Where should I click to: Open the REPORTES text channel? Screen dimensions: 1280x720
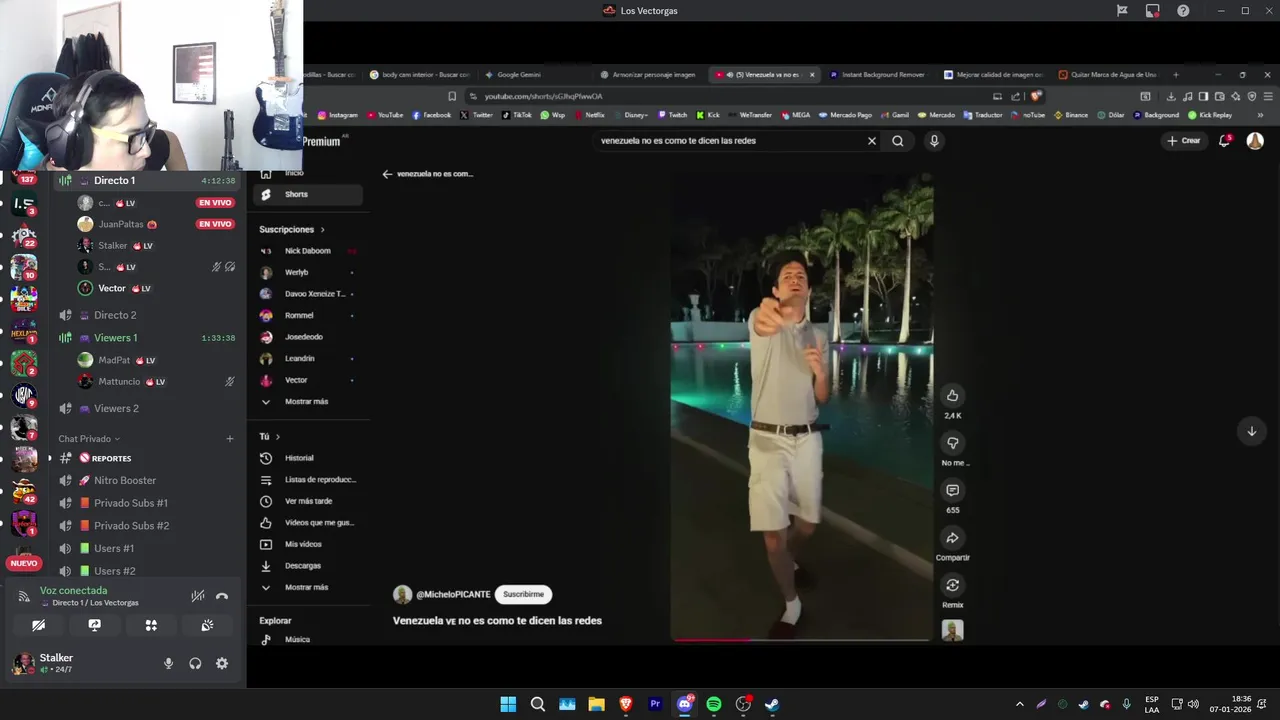(146, 458)
